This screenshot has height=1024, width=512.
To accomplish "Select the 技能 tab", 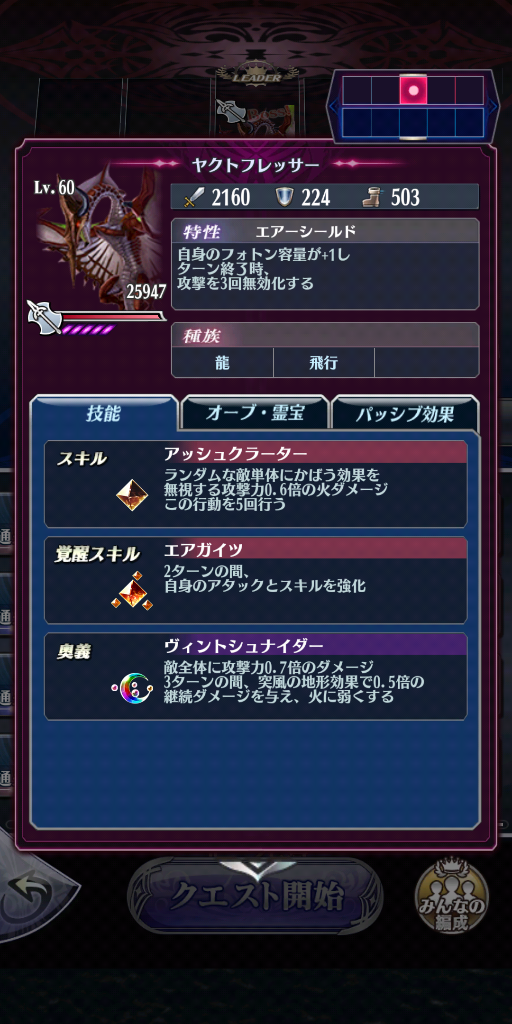I will click(x=104, y=413).
